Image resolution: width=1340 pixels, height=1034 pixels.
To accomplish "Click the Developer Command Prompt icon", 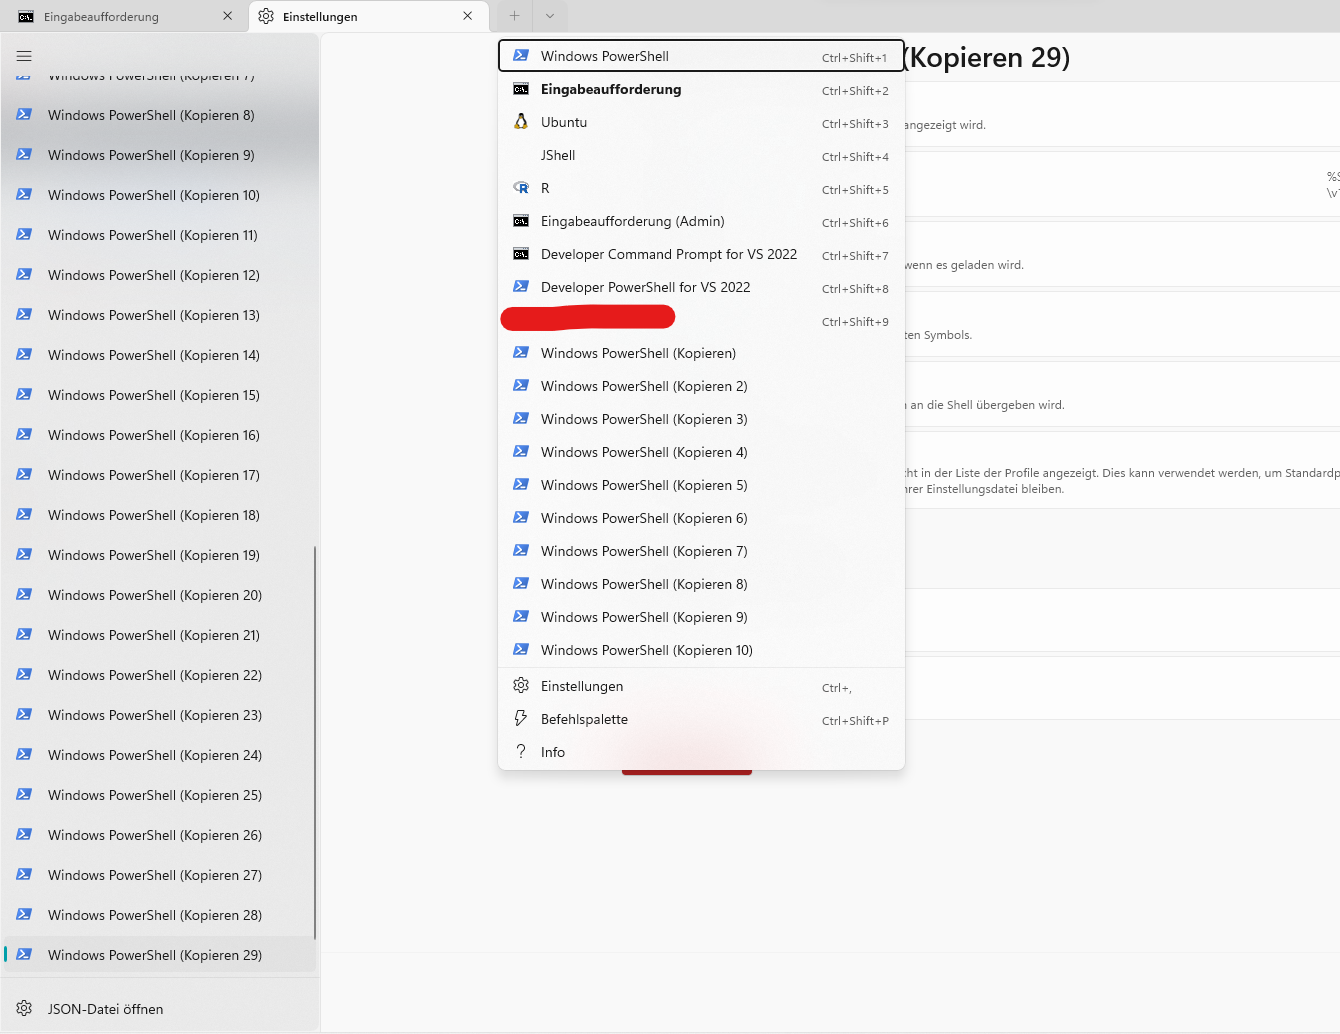I will (521, 254).
